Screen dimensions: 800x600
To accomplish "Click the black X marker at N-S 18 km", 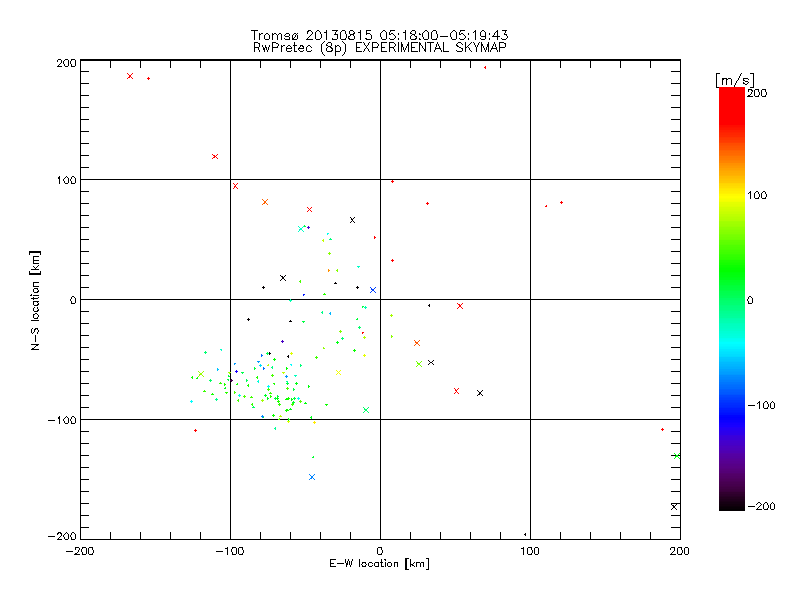I will [x=283, y=278].
